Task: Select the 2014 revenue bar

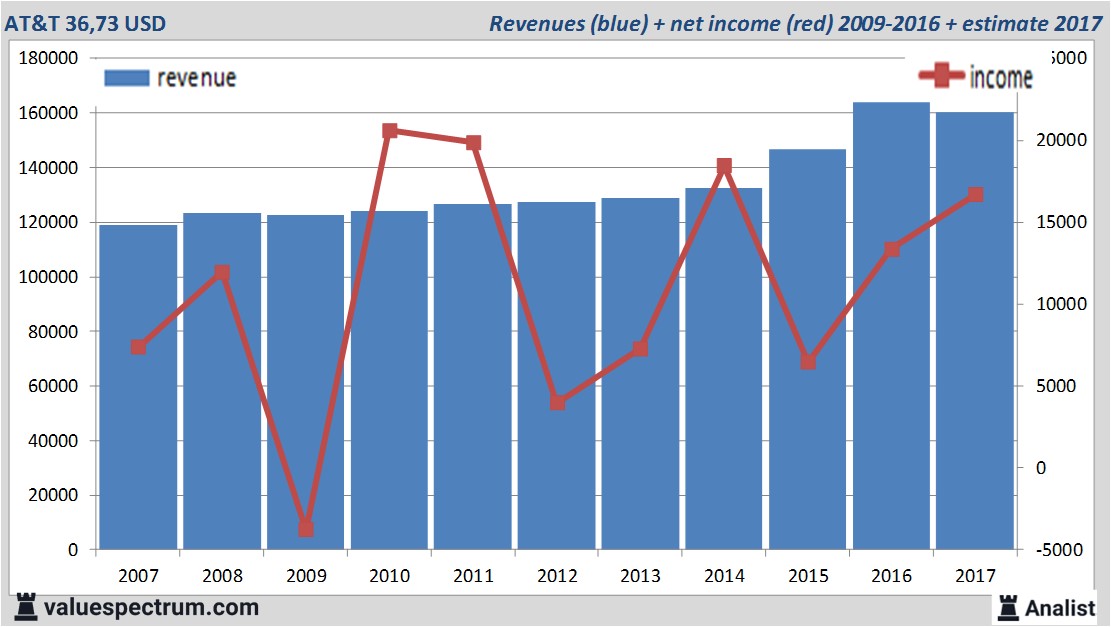Action: click(x=723, y=369)
